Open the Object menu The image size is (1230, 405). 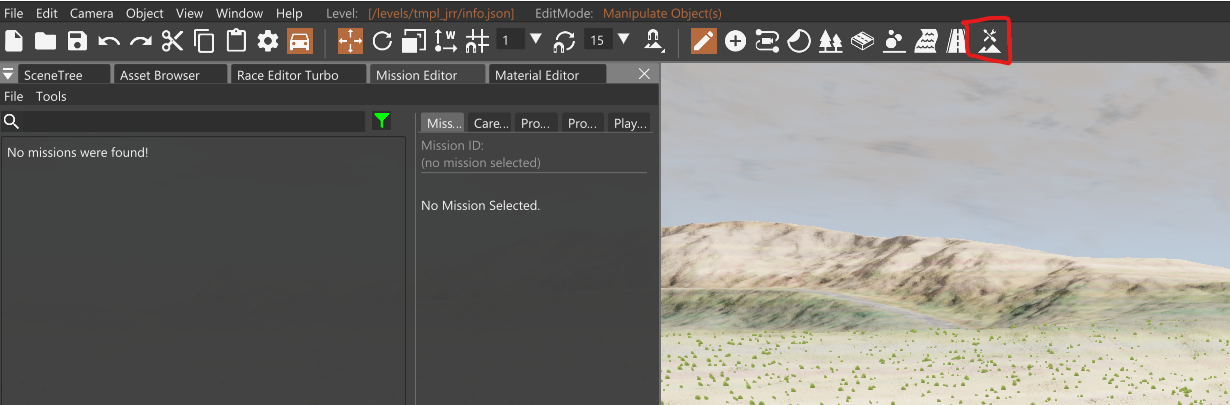(x=145, y=13)
